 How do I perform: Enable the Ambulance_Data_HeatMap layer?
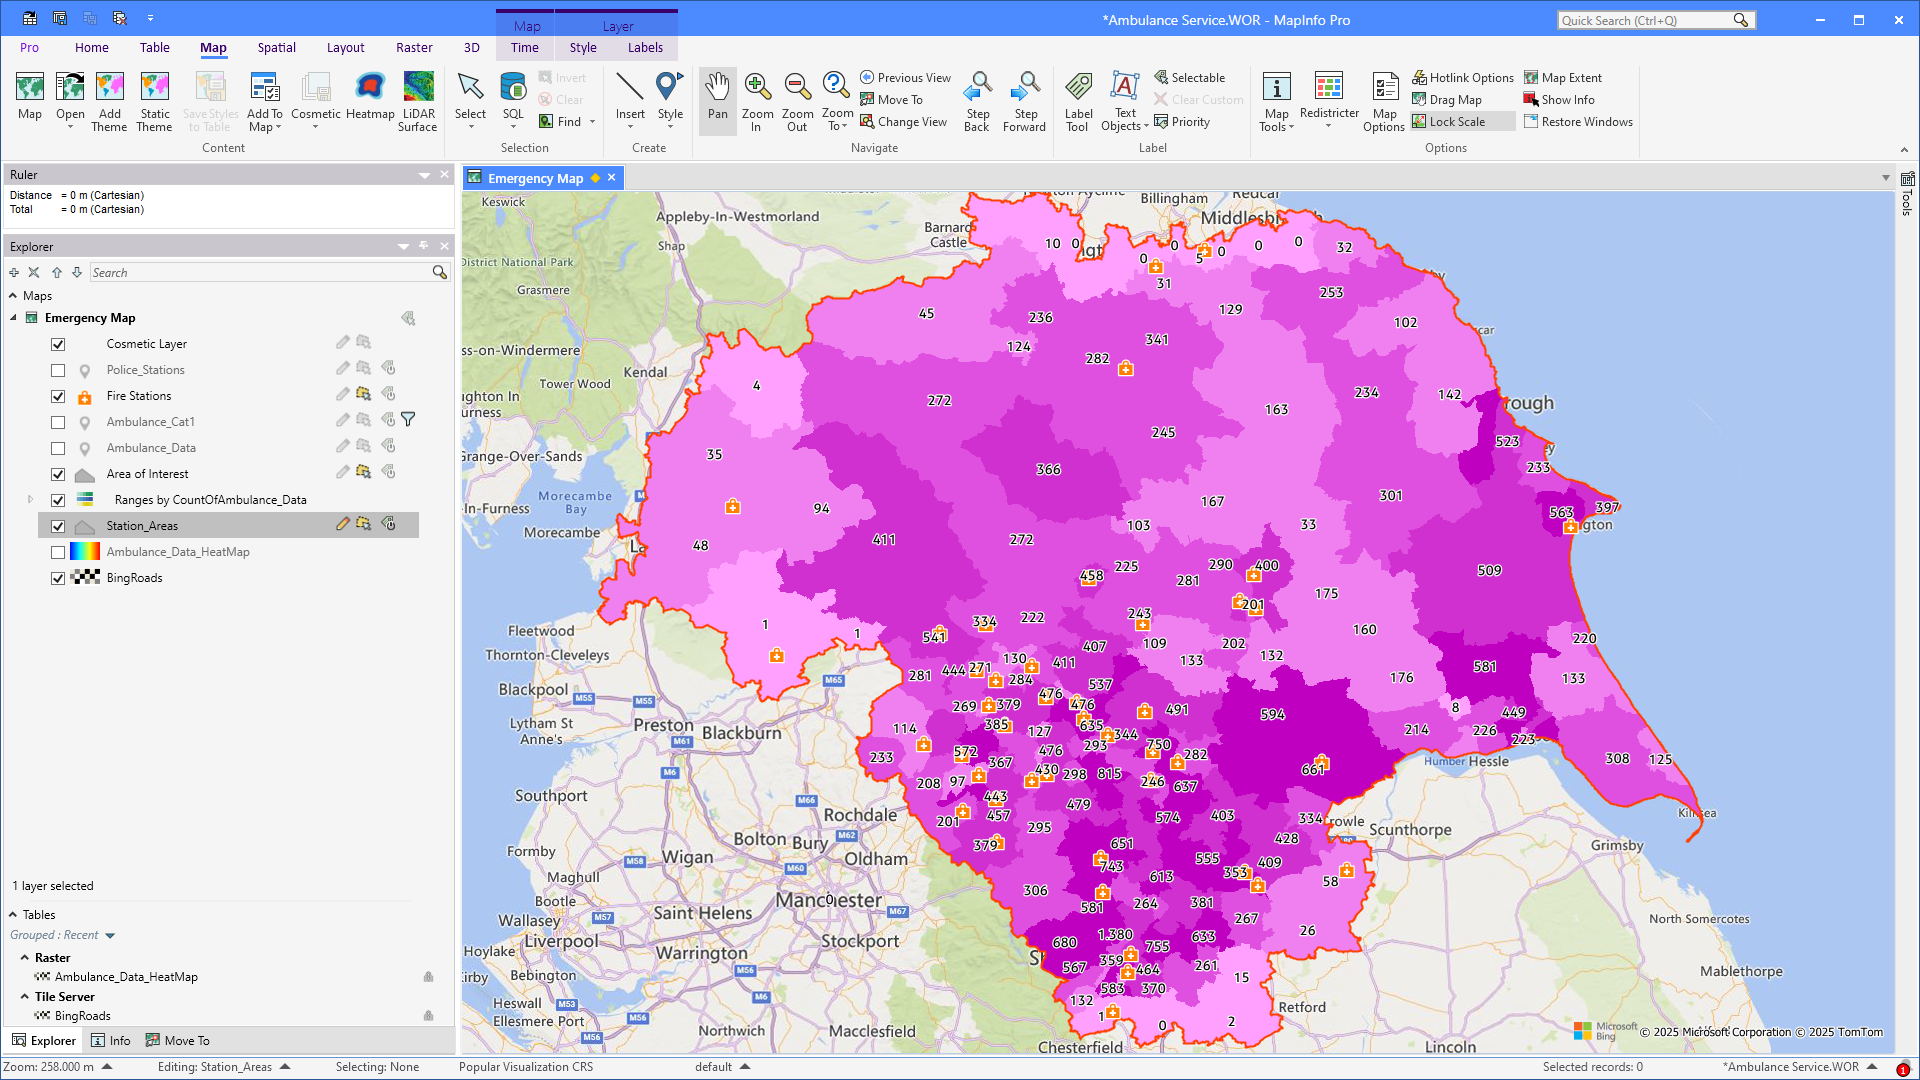[x=58, y=551]
